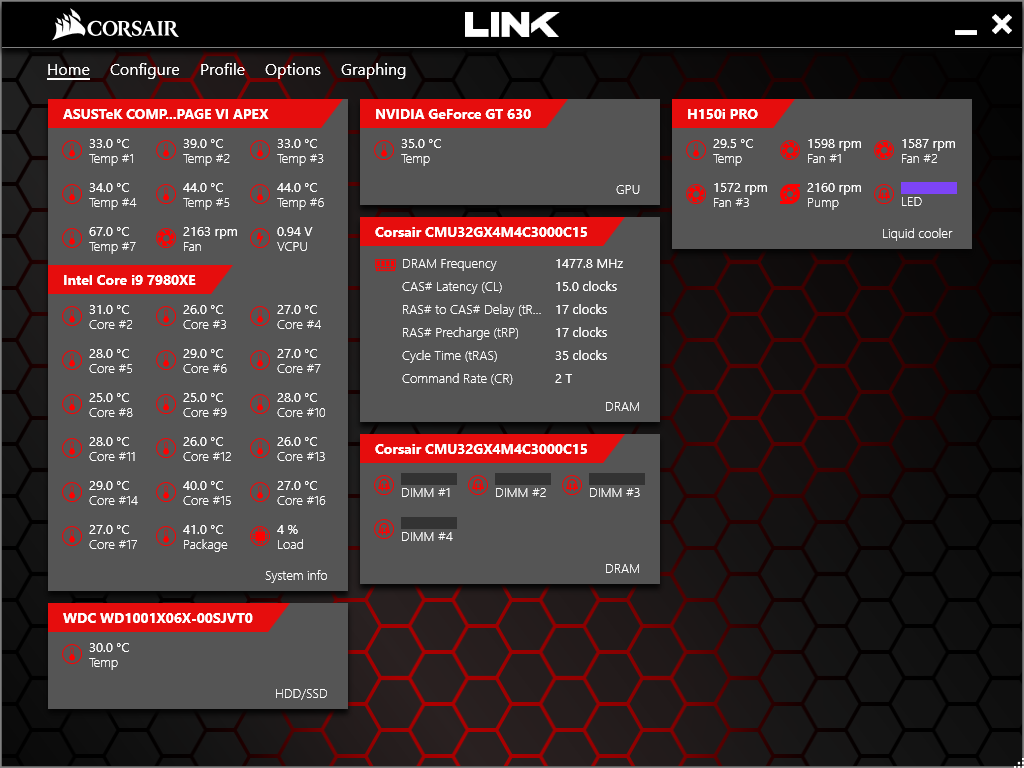
Task: Select the DRAM Frequency memory module icon
Action: coord(384,264)
